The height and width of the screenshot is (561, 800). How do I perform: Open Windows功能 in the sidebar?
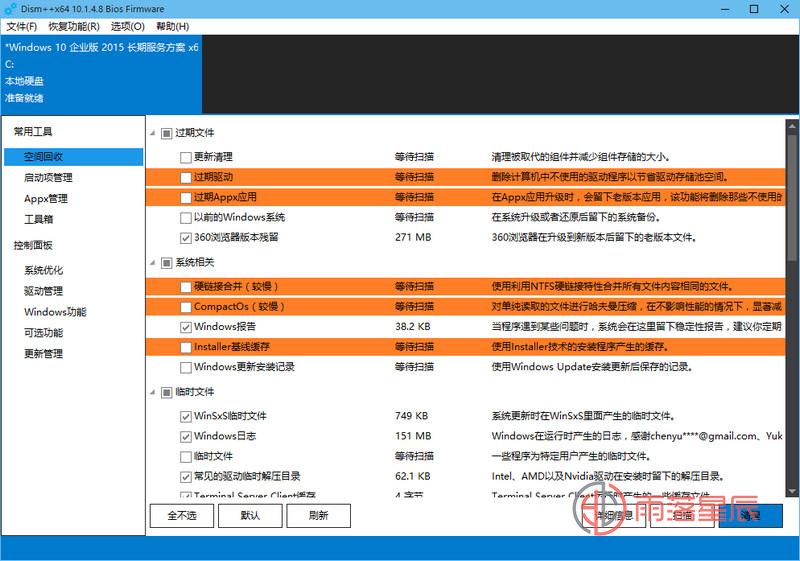click(x=55, y=312)
